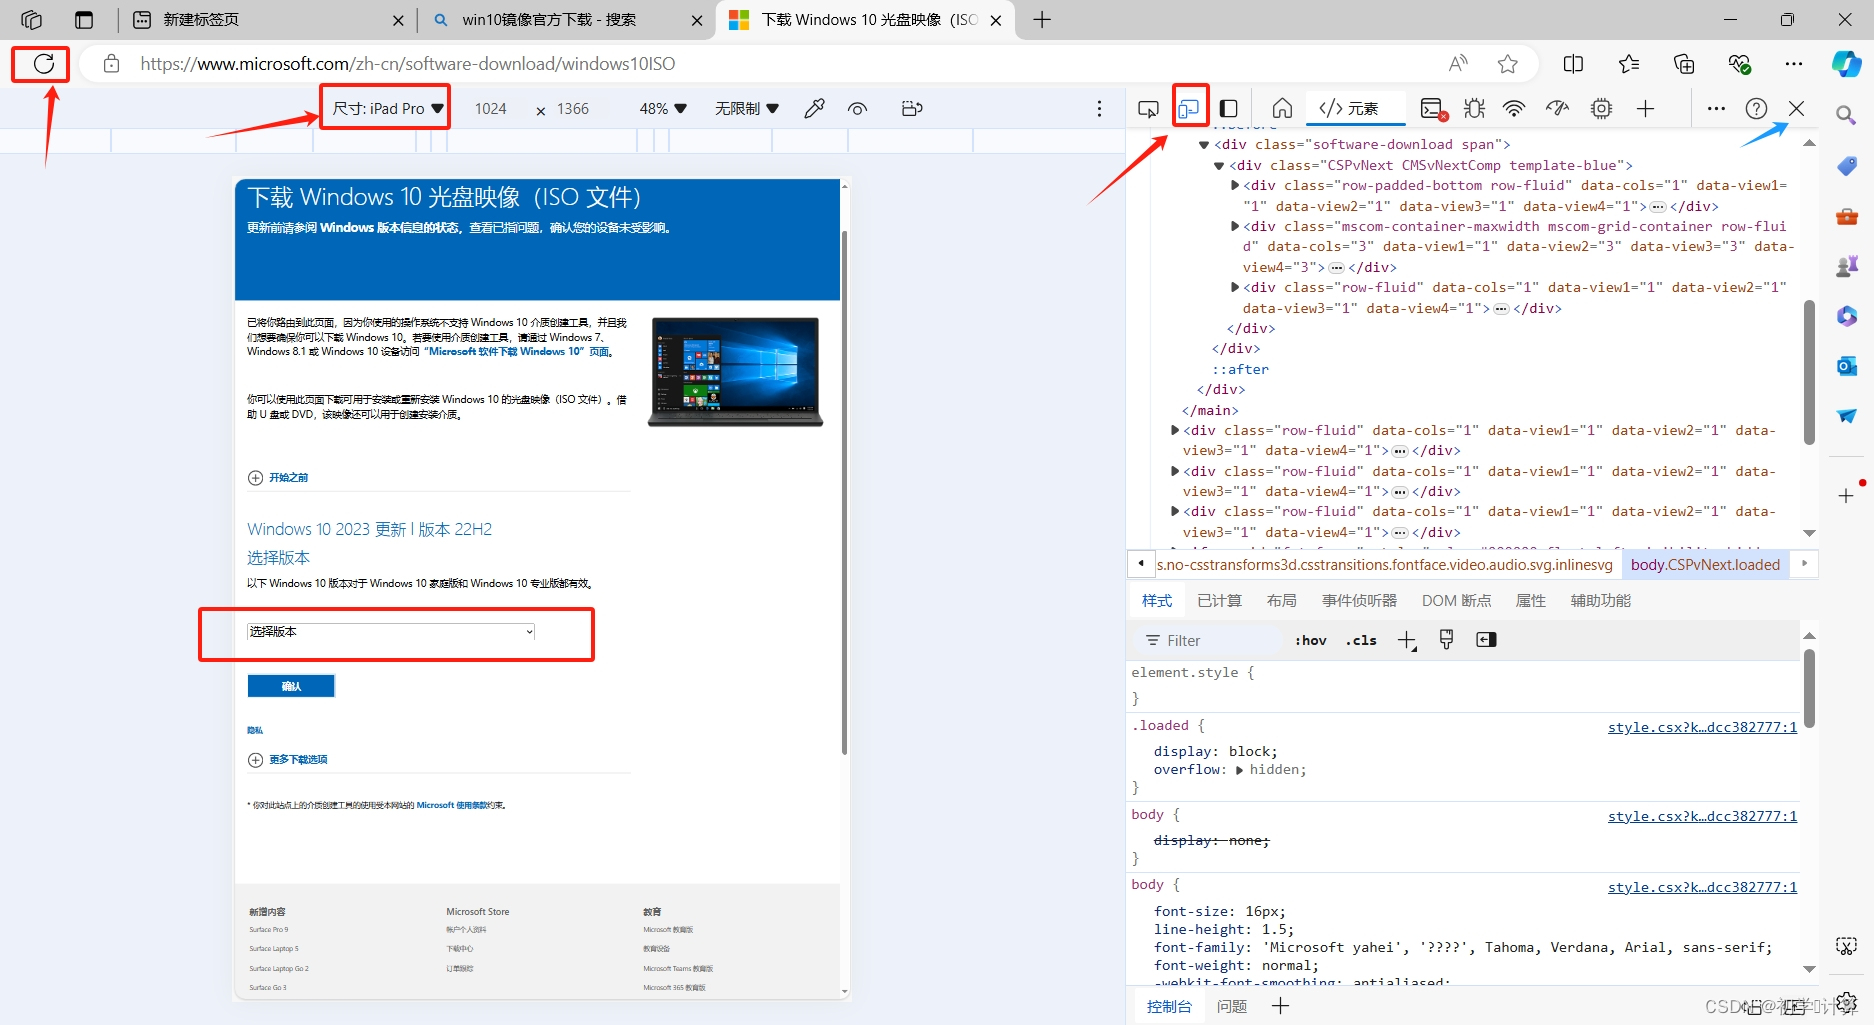Switch to the DOM 断点 tab
This screenshot has width=1874, height=1025.
pyautogui.click(x=1456, y=600)
